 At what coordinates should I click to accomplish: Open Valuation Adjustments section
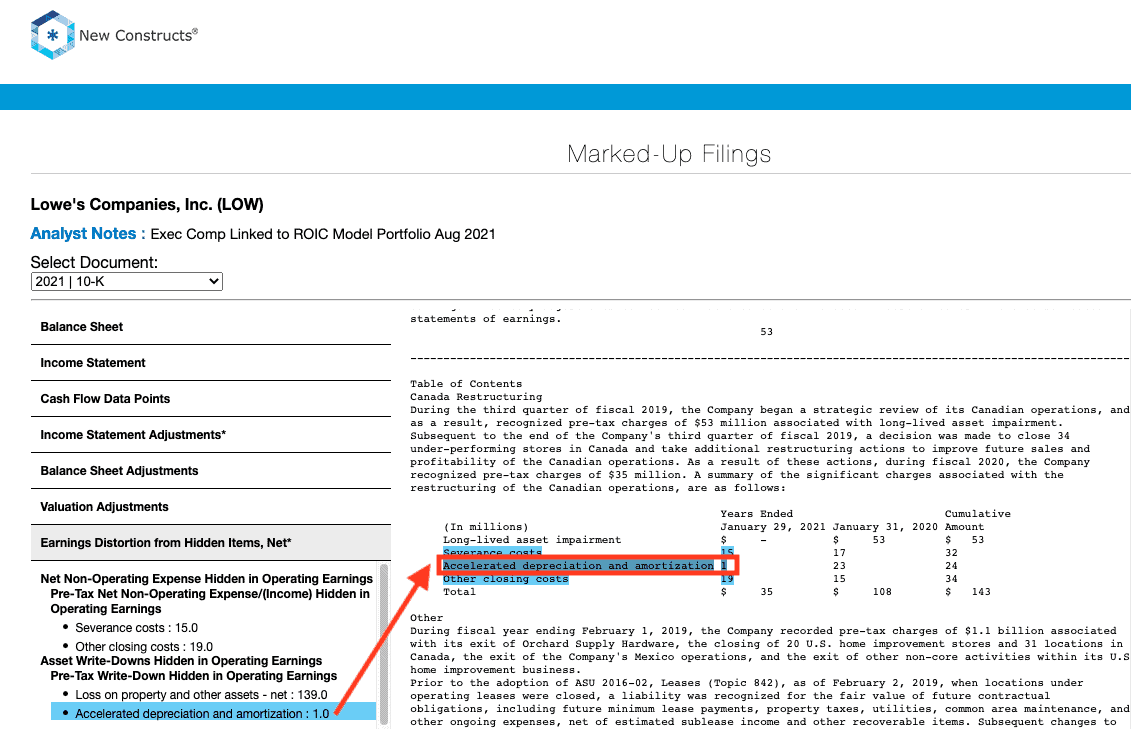[x=211, y=507]
